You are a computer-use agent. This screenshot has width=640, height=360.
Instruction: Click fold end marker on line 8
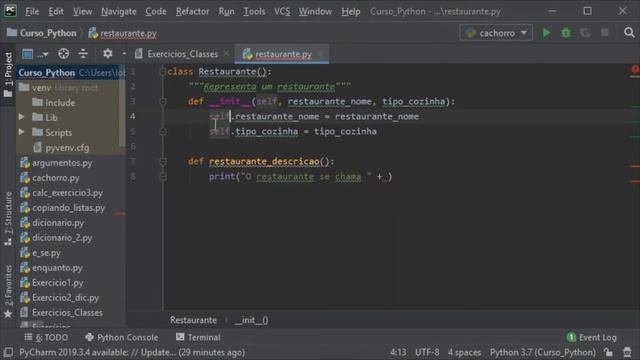162,177
